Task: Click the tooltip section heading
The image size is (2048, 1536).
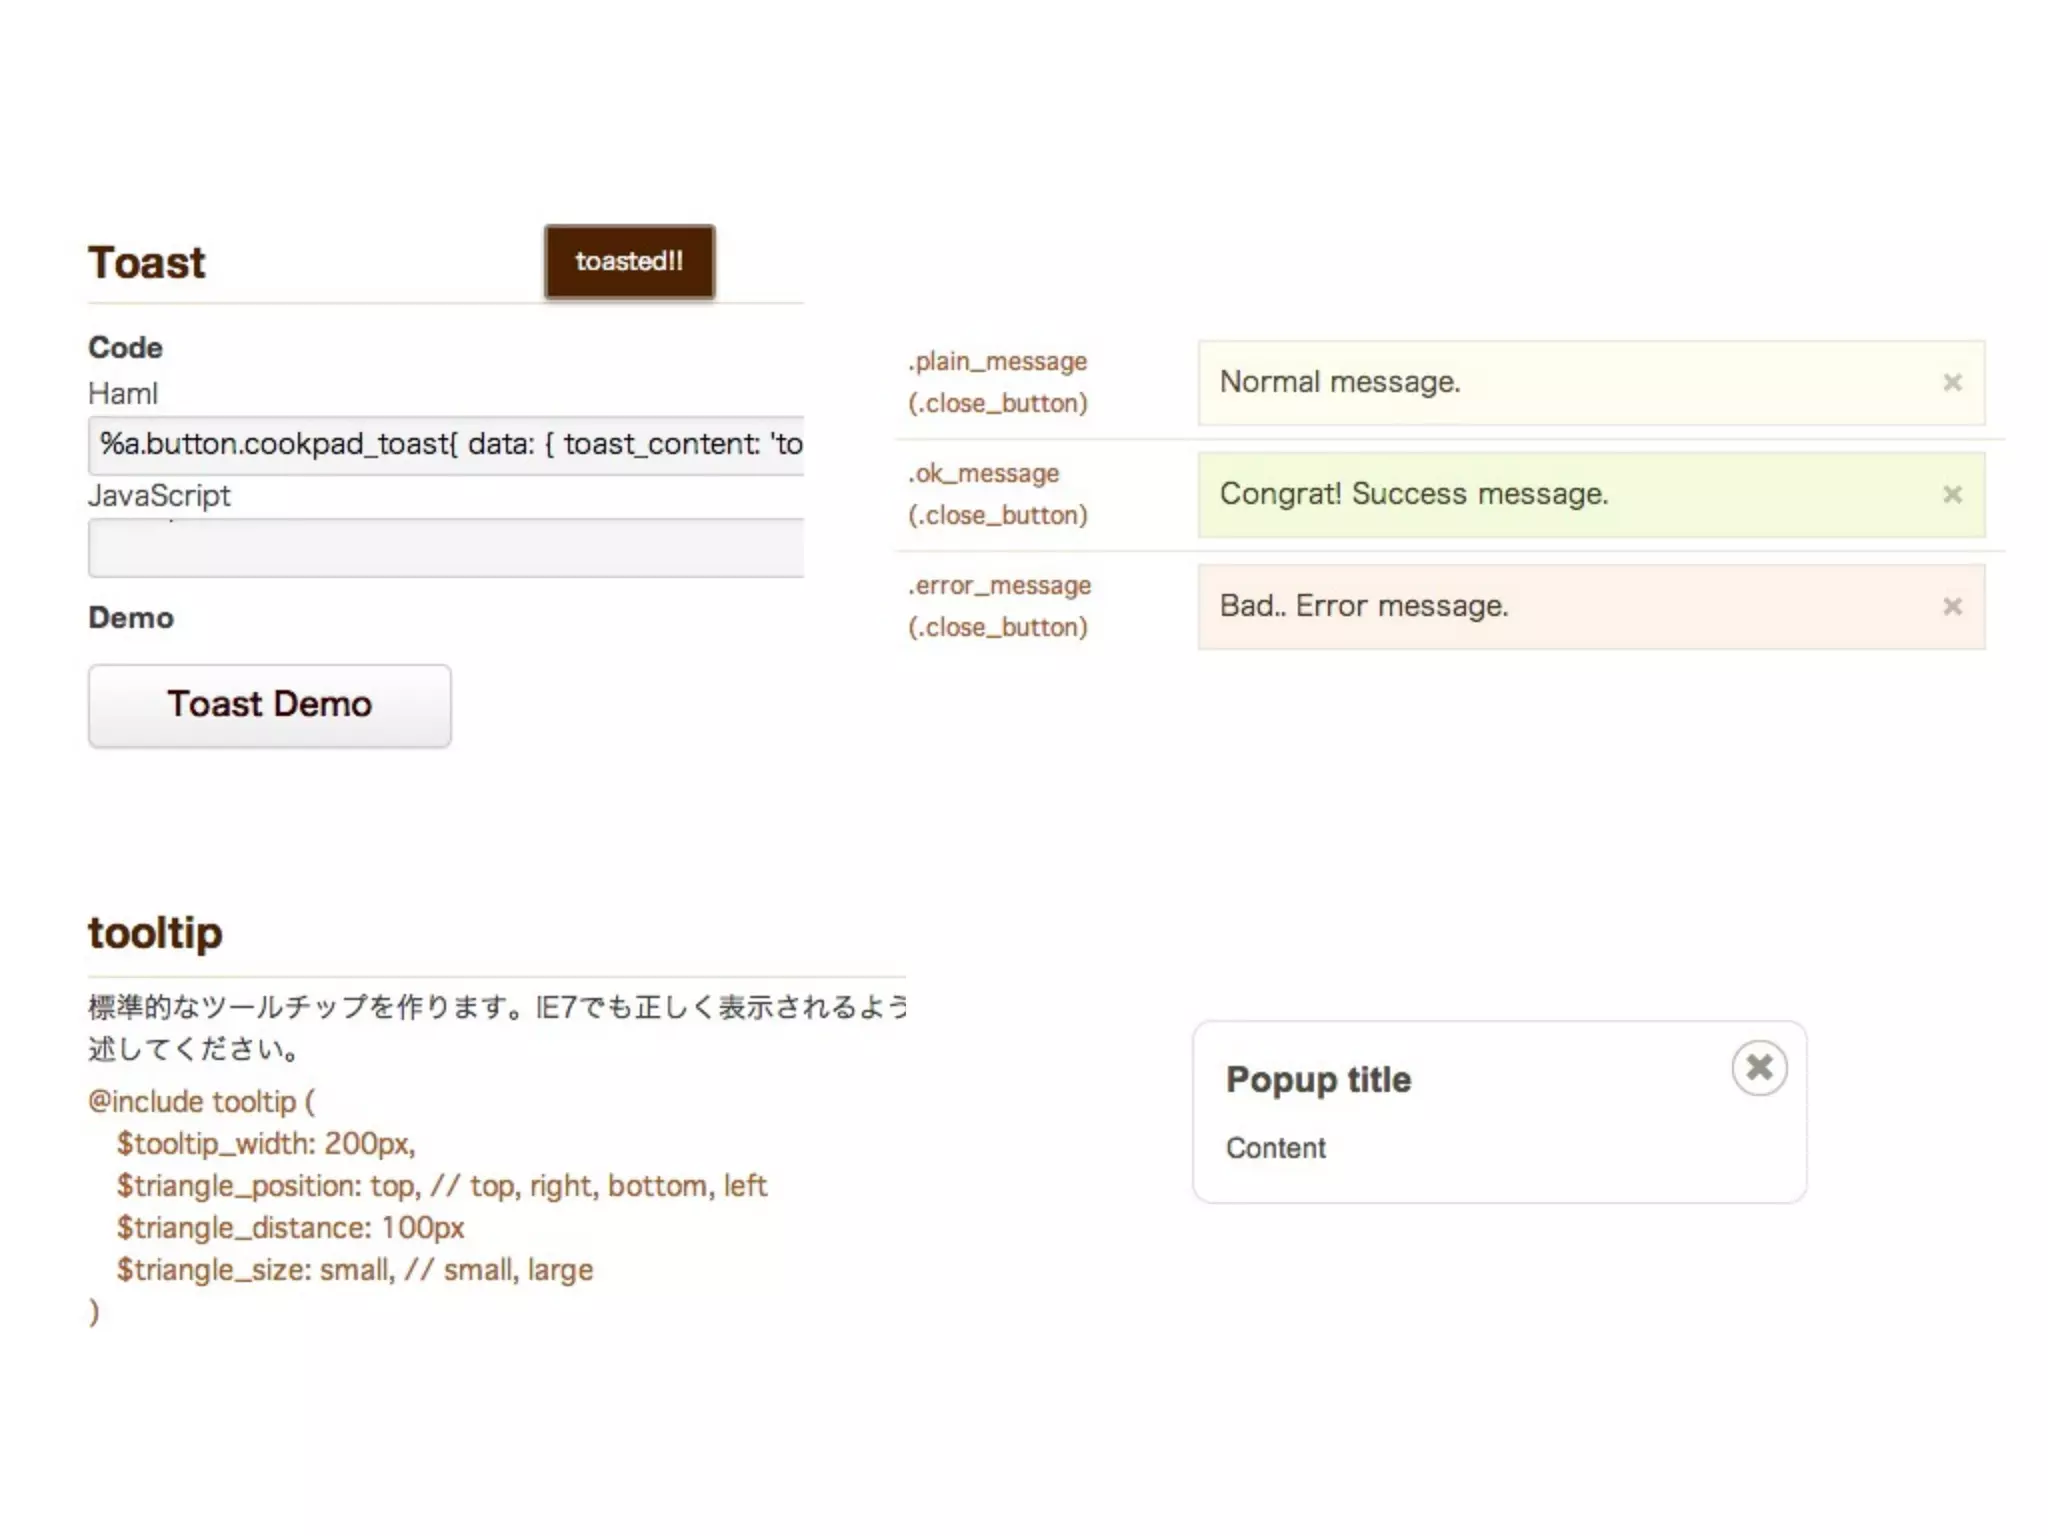Action: 155,933
